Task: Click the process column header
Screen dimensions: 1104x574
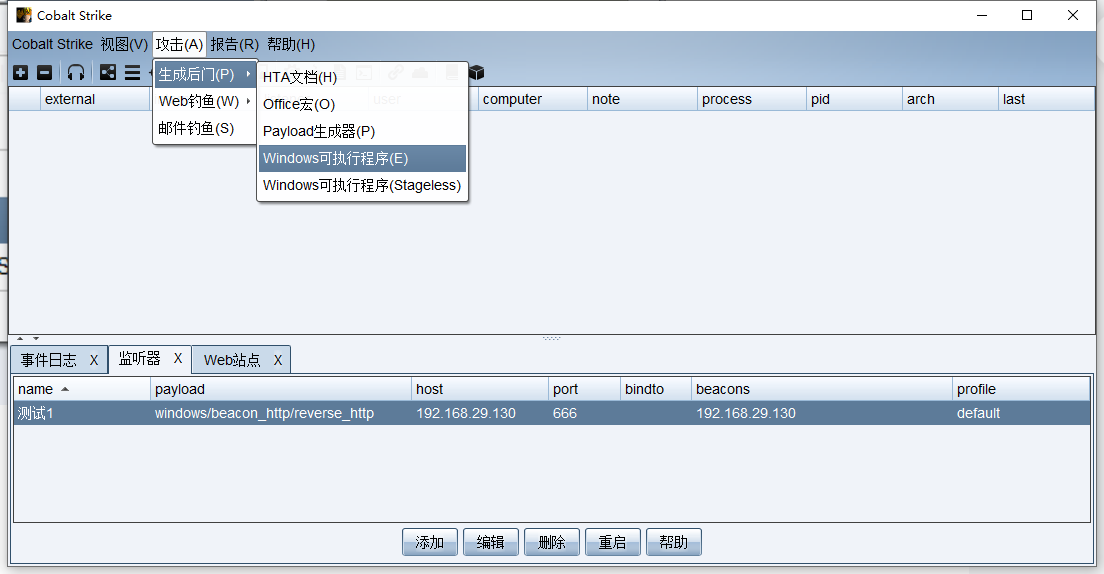Action: click(x=752, y=99)
